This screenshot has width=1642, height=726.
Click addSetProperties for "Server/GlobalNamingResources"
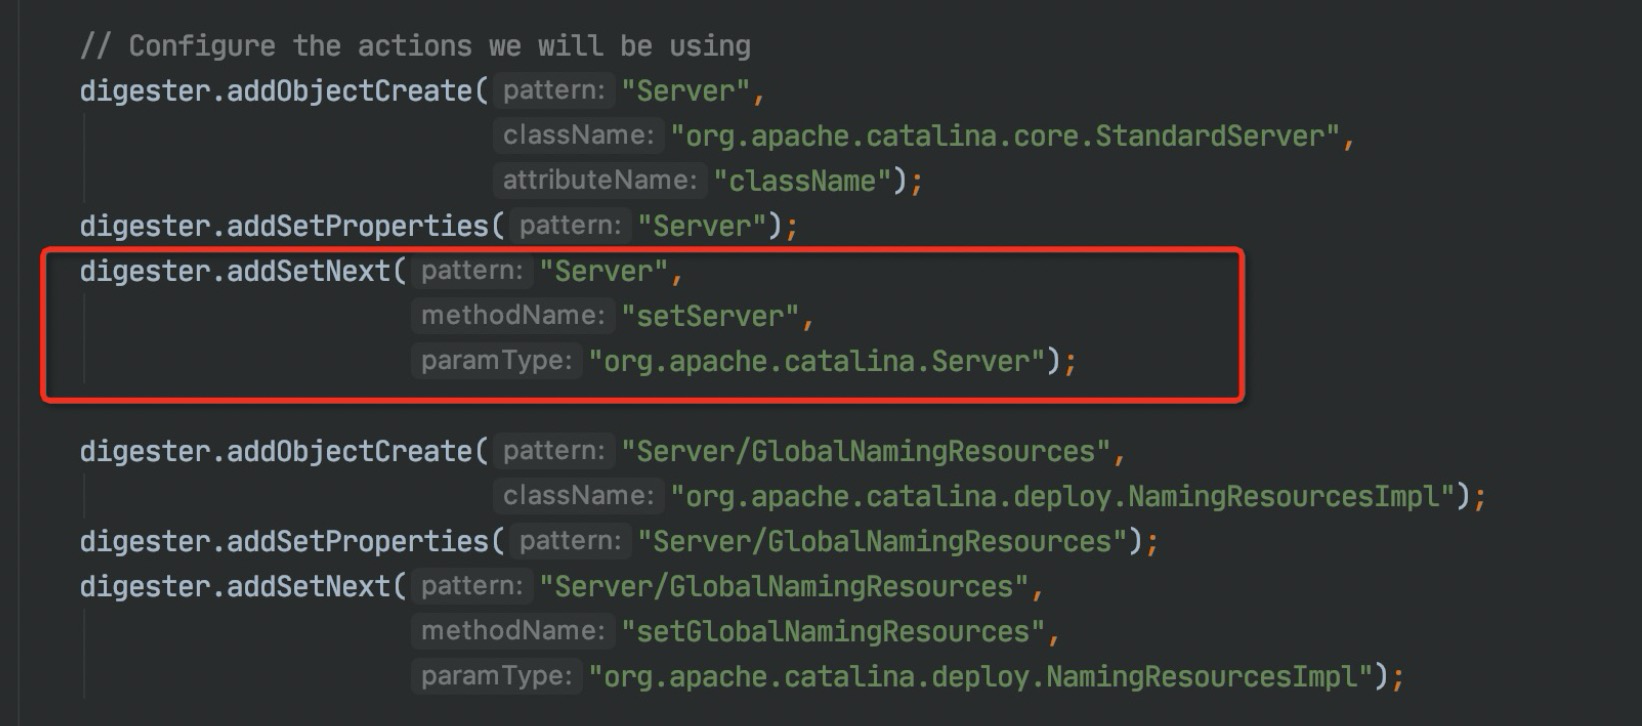coord(292,541)
